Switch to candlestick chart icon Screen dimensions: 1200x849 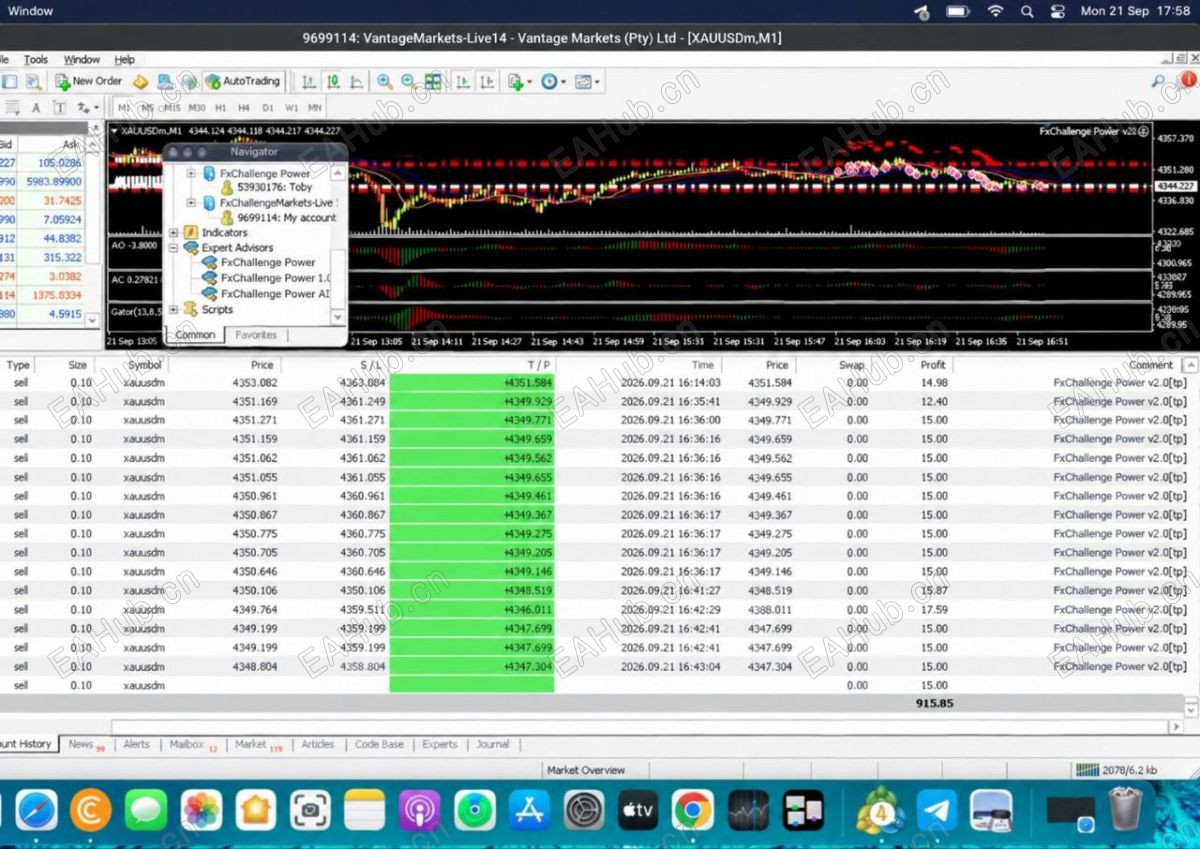tap(333, 82)
